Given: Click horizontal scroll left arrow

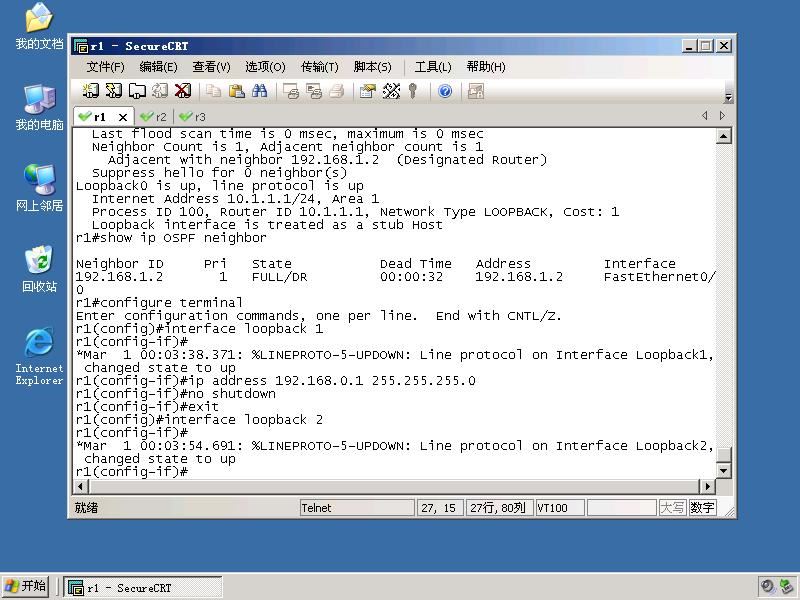Looking at the screenshot, I should tap(80, 486).
